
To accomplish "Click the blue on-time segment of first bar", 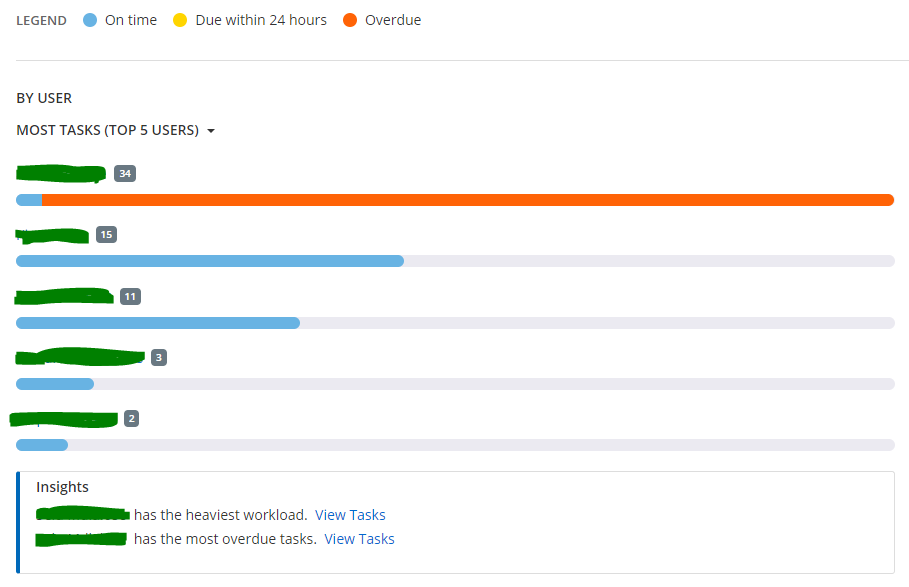I will [29, 200].
